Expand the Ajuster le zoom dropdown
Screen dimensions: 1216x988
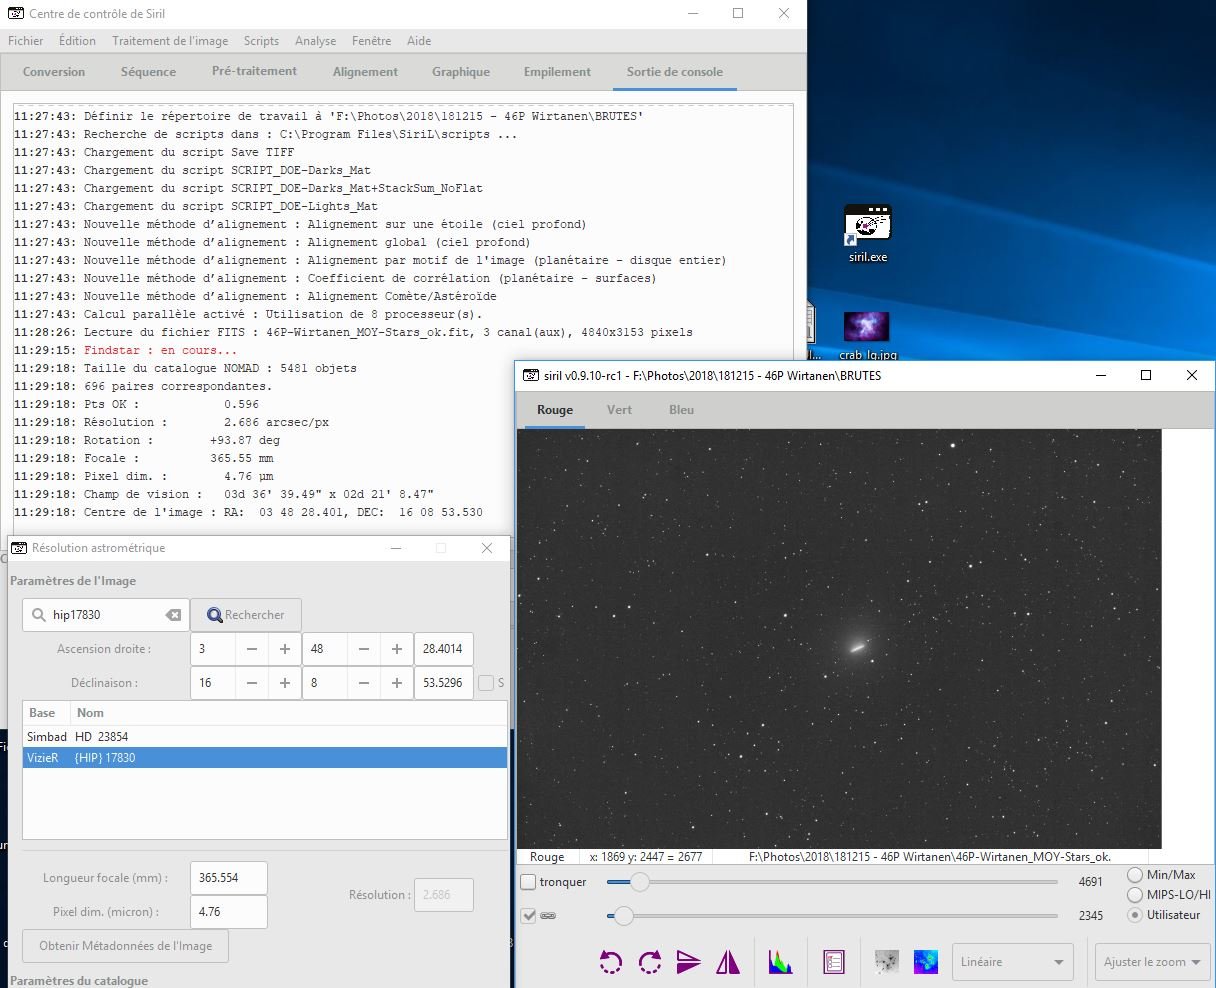(x=1152, y=962)
